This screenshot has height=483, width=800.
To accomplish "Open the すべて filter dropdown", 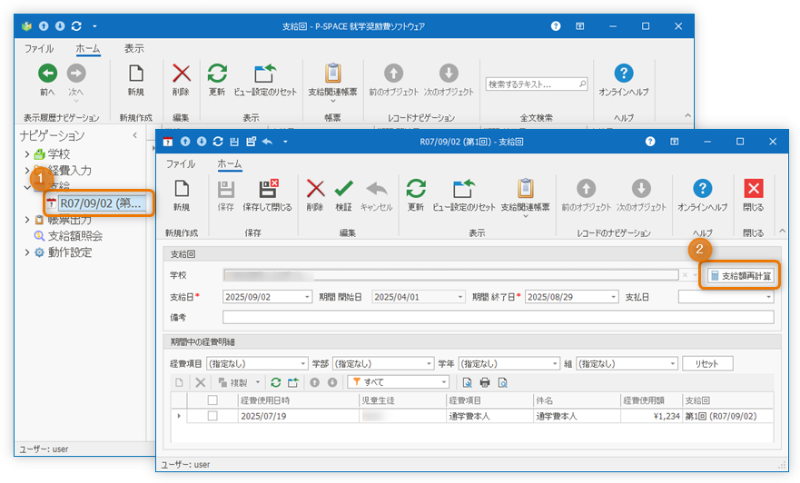I will click(444, 382).
